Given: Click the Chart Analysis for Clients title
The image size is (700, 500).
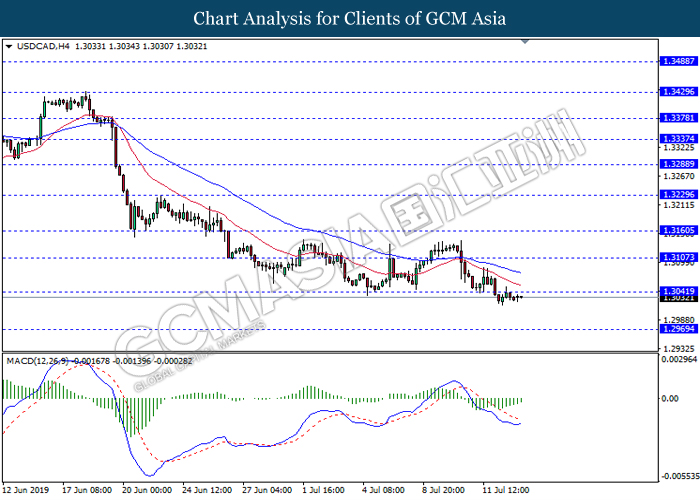Looking at the screenshot, I should coord(349,18).
